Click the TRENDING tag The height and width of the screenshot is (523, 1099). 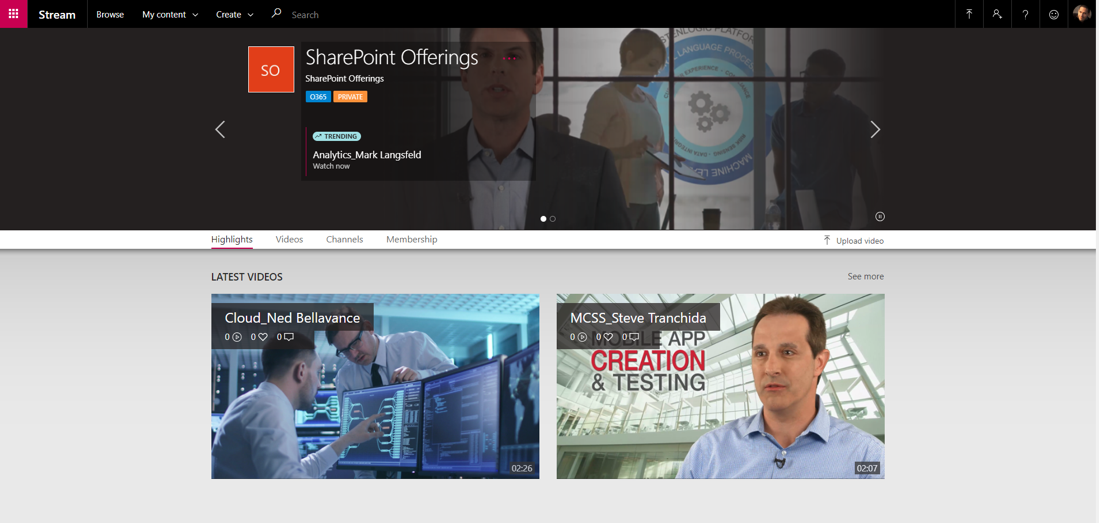pyautogui.click(x=337, y=136)
